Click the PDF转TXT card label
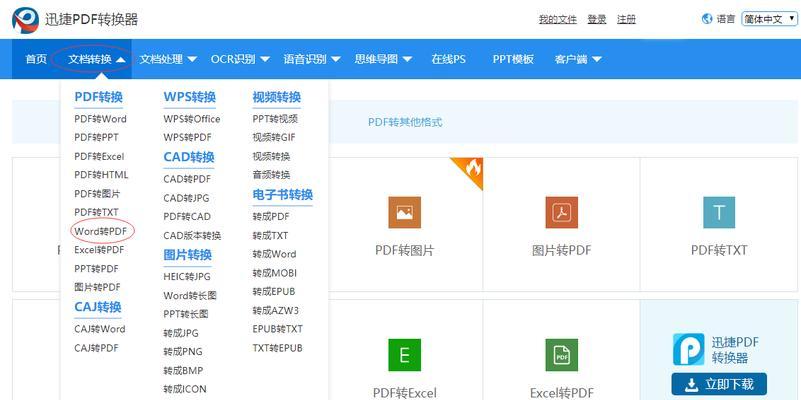 click(x=719, y=250)
